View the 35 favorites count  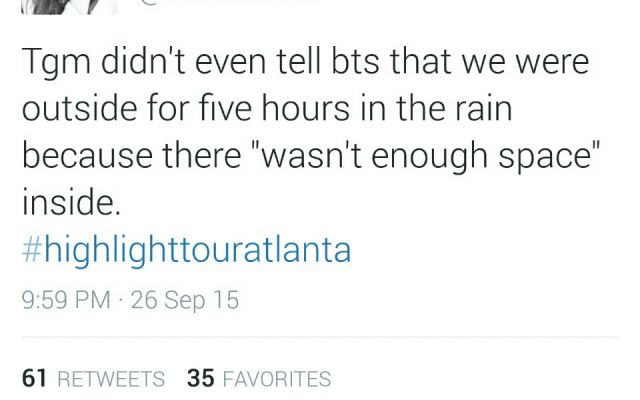point(201,378)
